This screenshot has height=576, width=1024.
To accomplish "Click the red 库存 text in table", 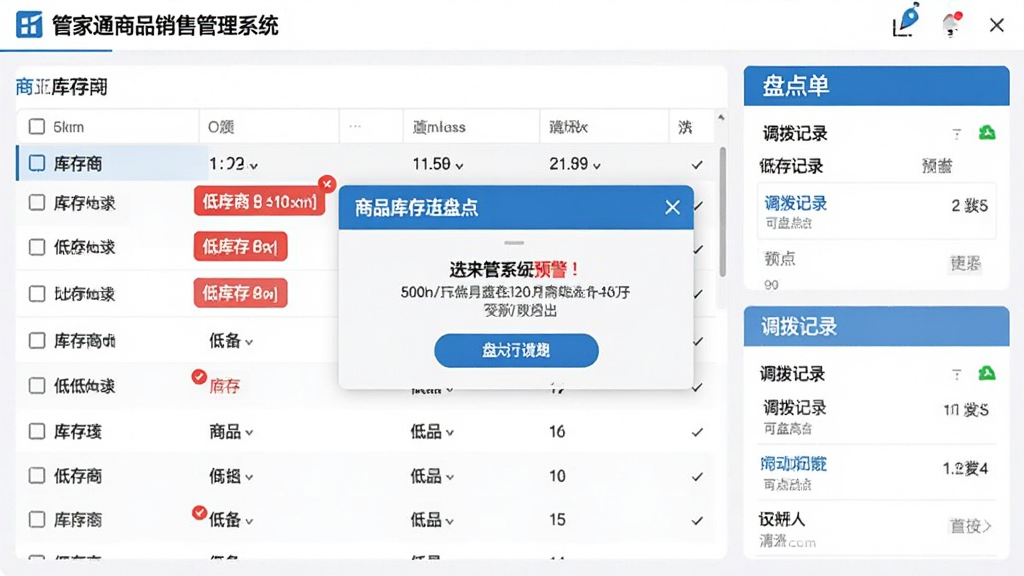I will pos(224,387).
